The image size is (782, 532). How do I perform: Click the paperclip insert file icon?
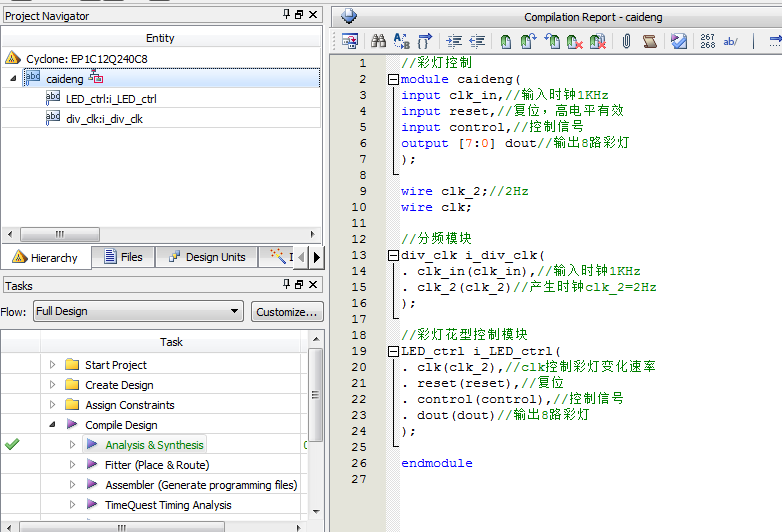click(626, 41)
